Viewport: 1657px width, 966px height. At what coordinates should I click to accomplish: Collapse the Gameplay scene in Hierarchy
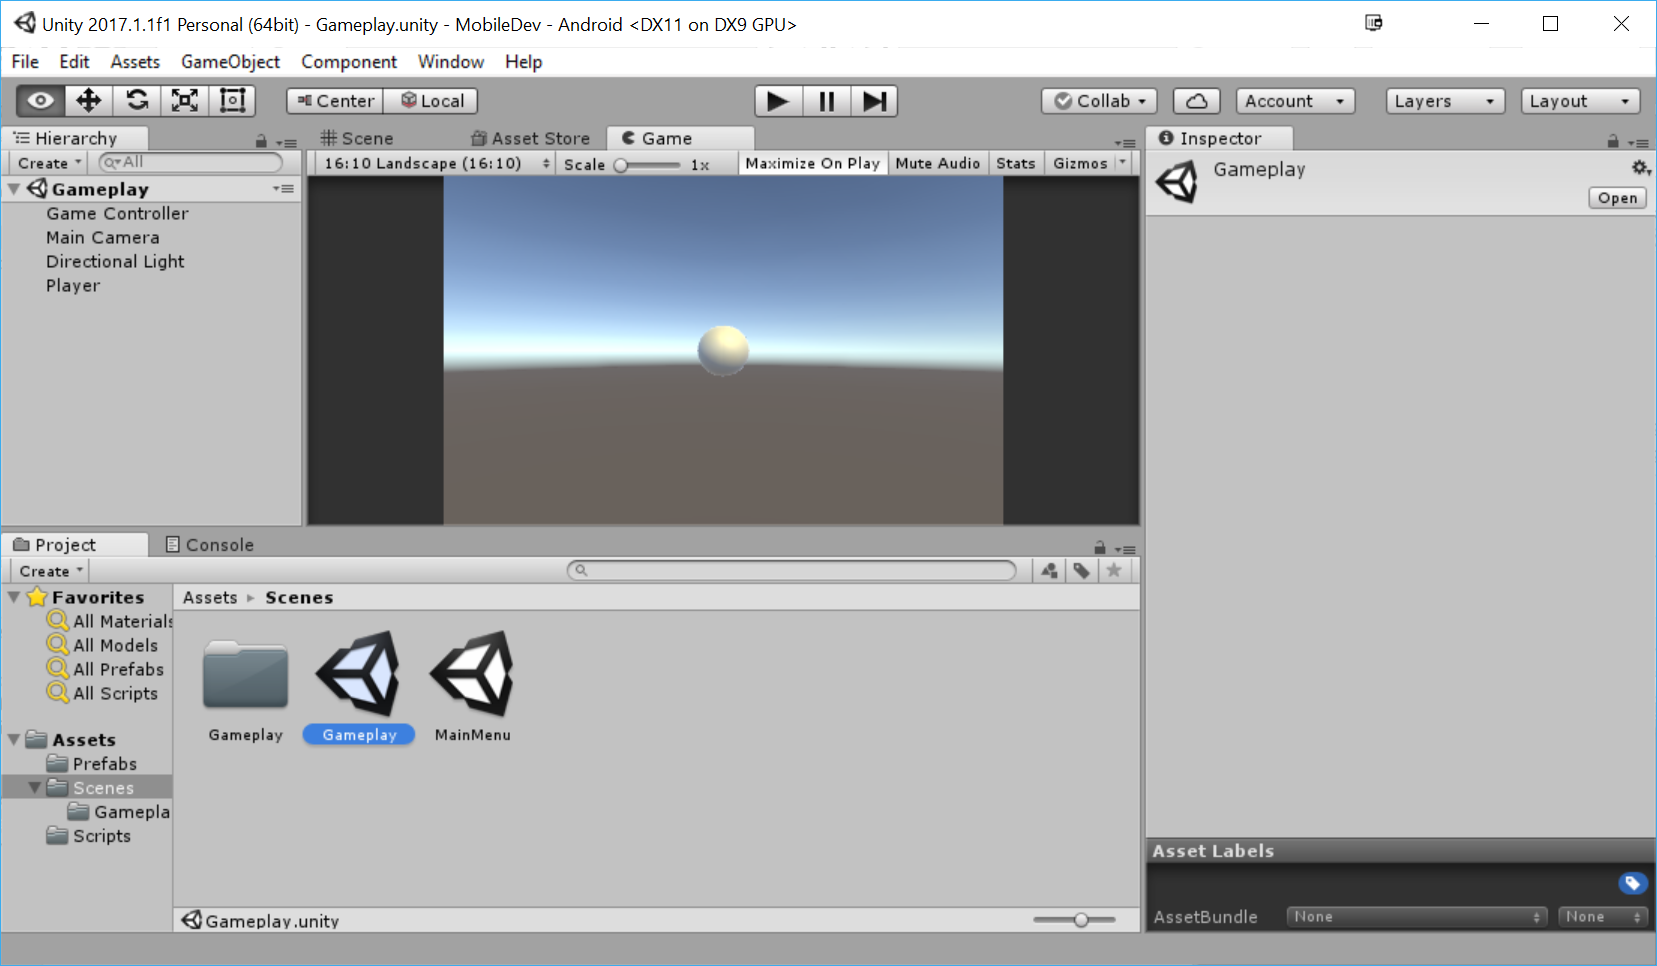tap(15, 189)
